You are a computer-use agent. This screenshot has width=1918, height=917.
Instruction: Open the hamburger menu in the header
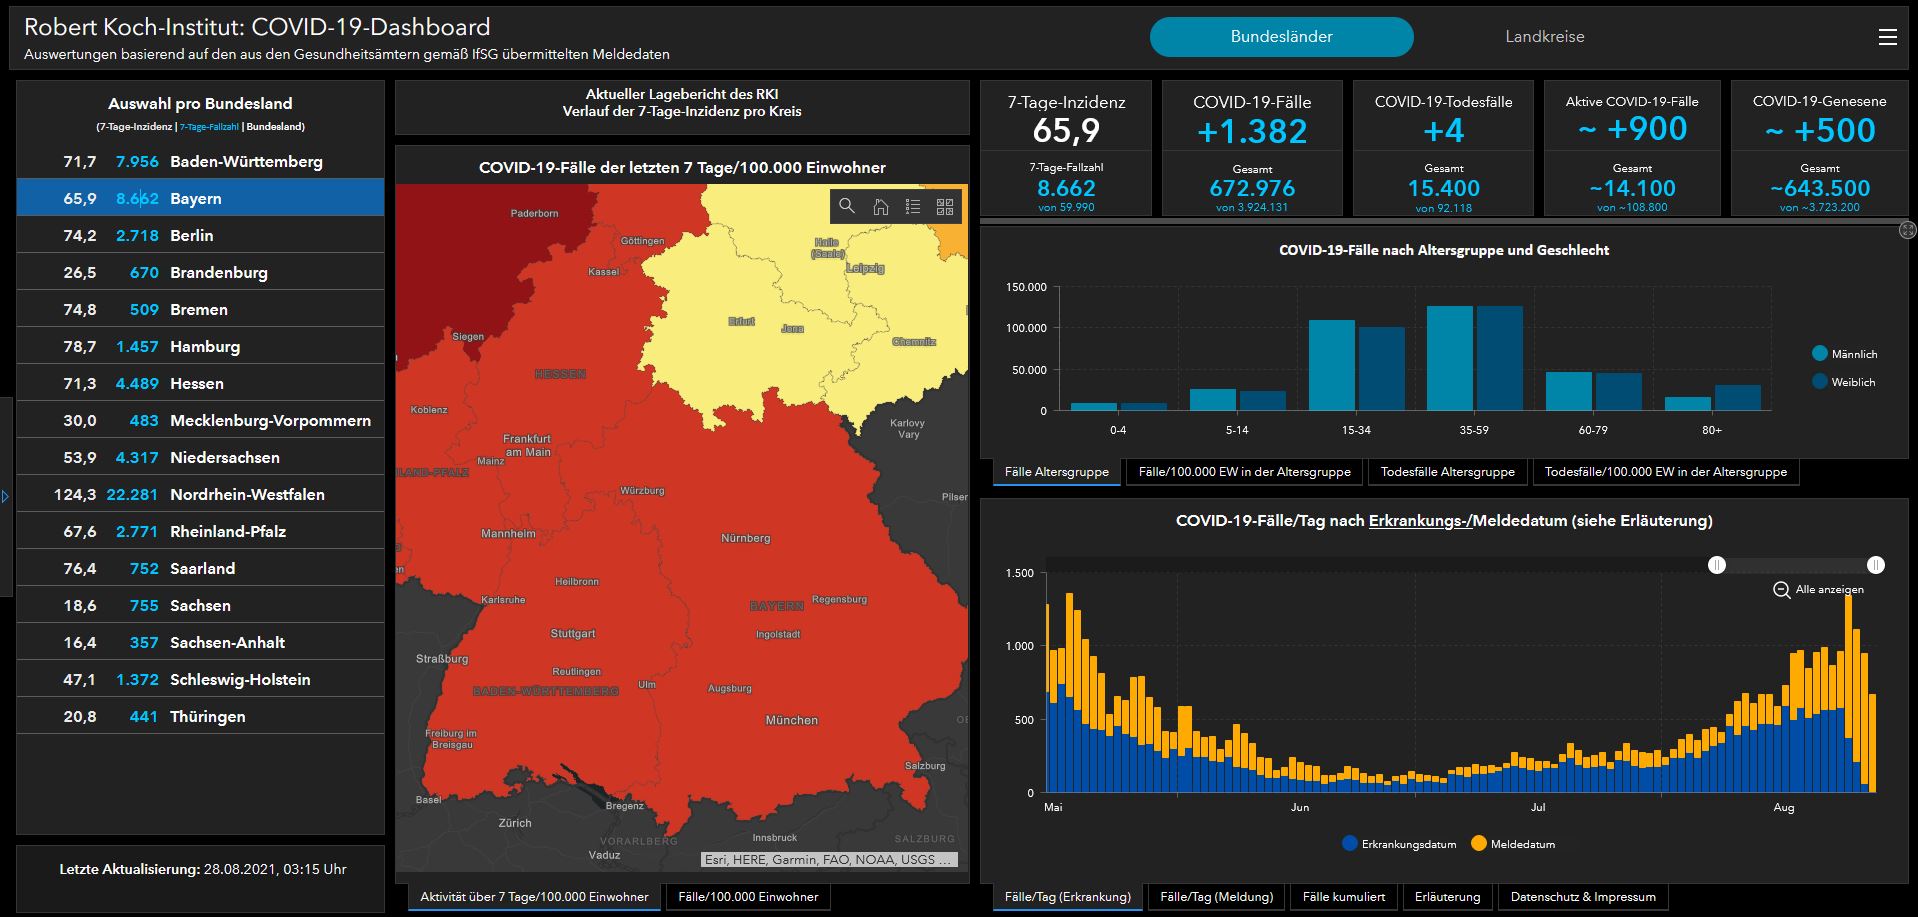[1887, 37]
